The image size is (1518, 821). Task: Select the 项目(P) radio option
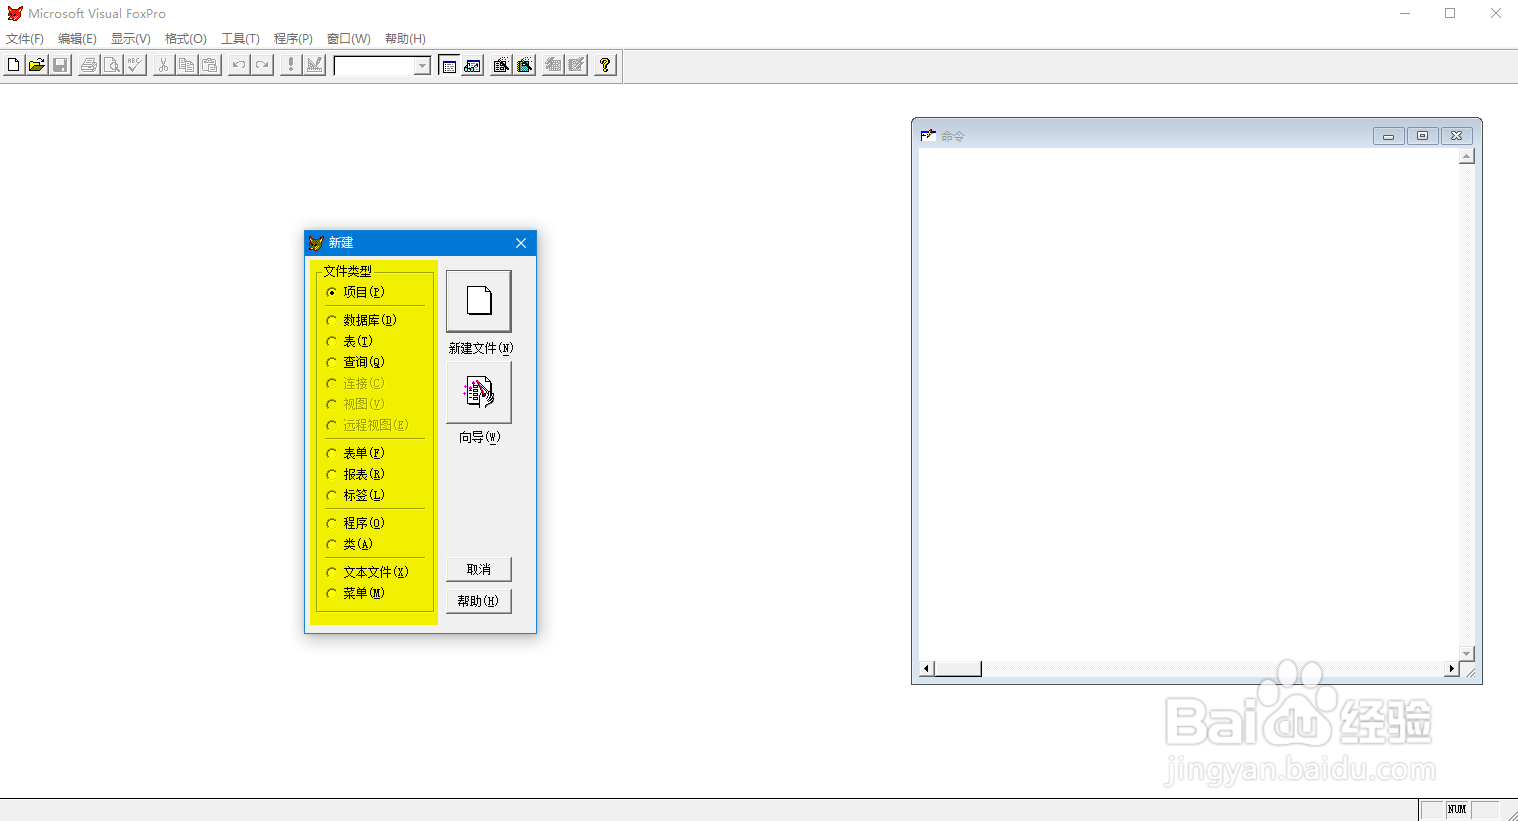coord(356,292)
